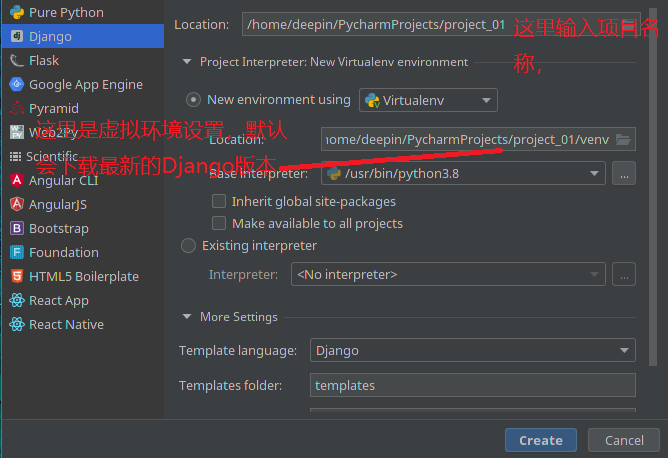This screenshot has height=458, width=668.
Task: Collapse the More Settings section
Action: point(187,317)
